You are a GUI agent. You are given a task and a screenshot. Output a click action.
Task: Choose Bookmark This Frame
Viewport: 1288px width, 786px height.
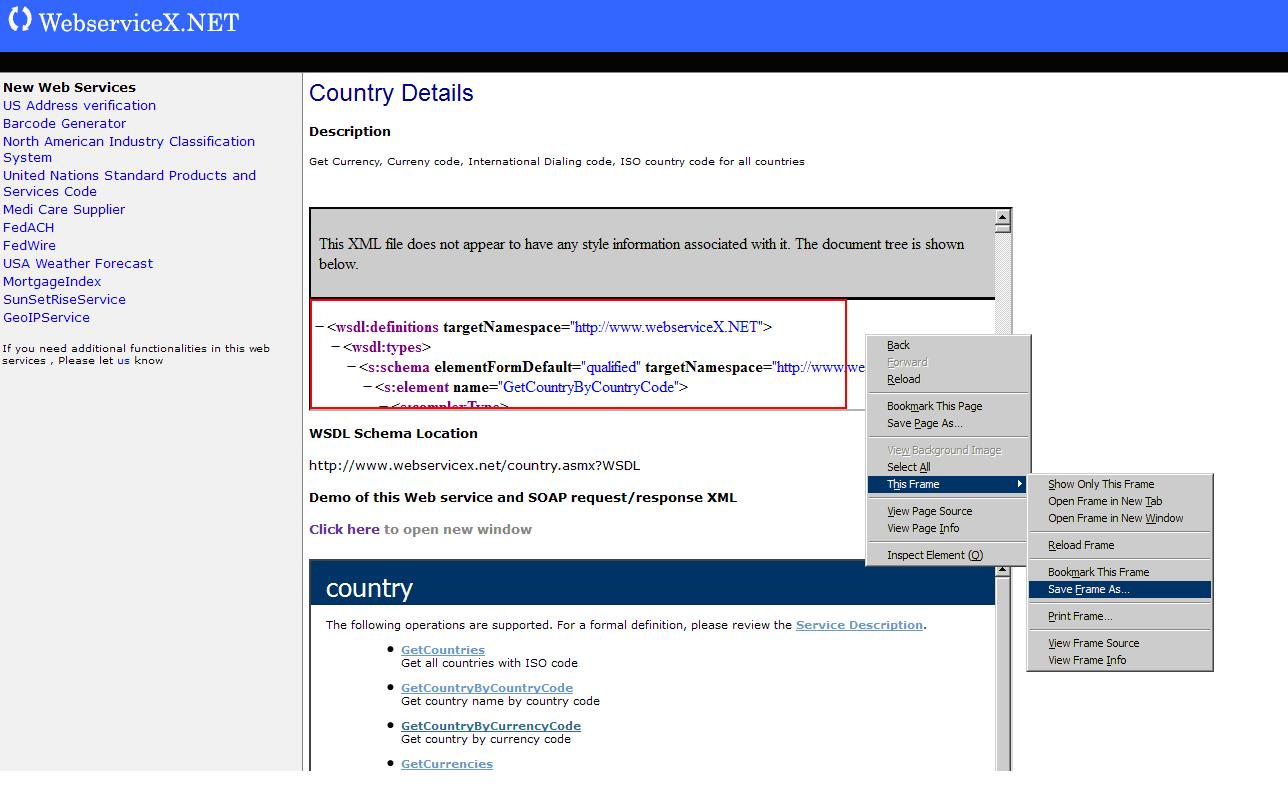point(1120,572)
